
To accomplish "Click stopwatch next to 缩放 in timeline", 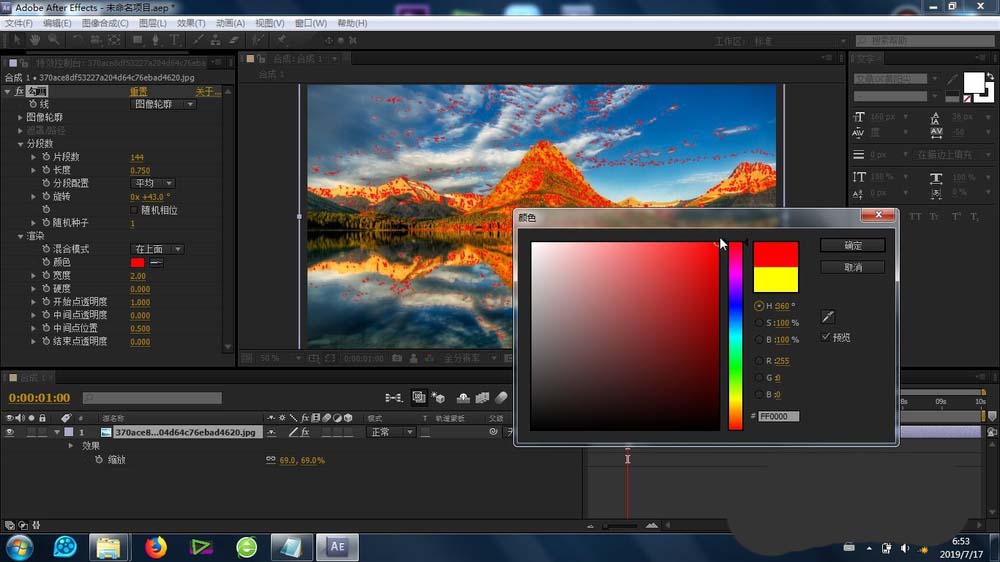I will 99,460.
